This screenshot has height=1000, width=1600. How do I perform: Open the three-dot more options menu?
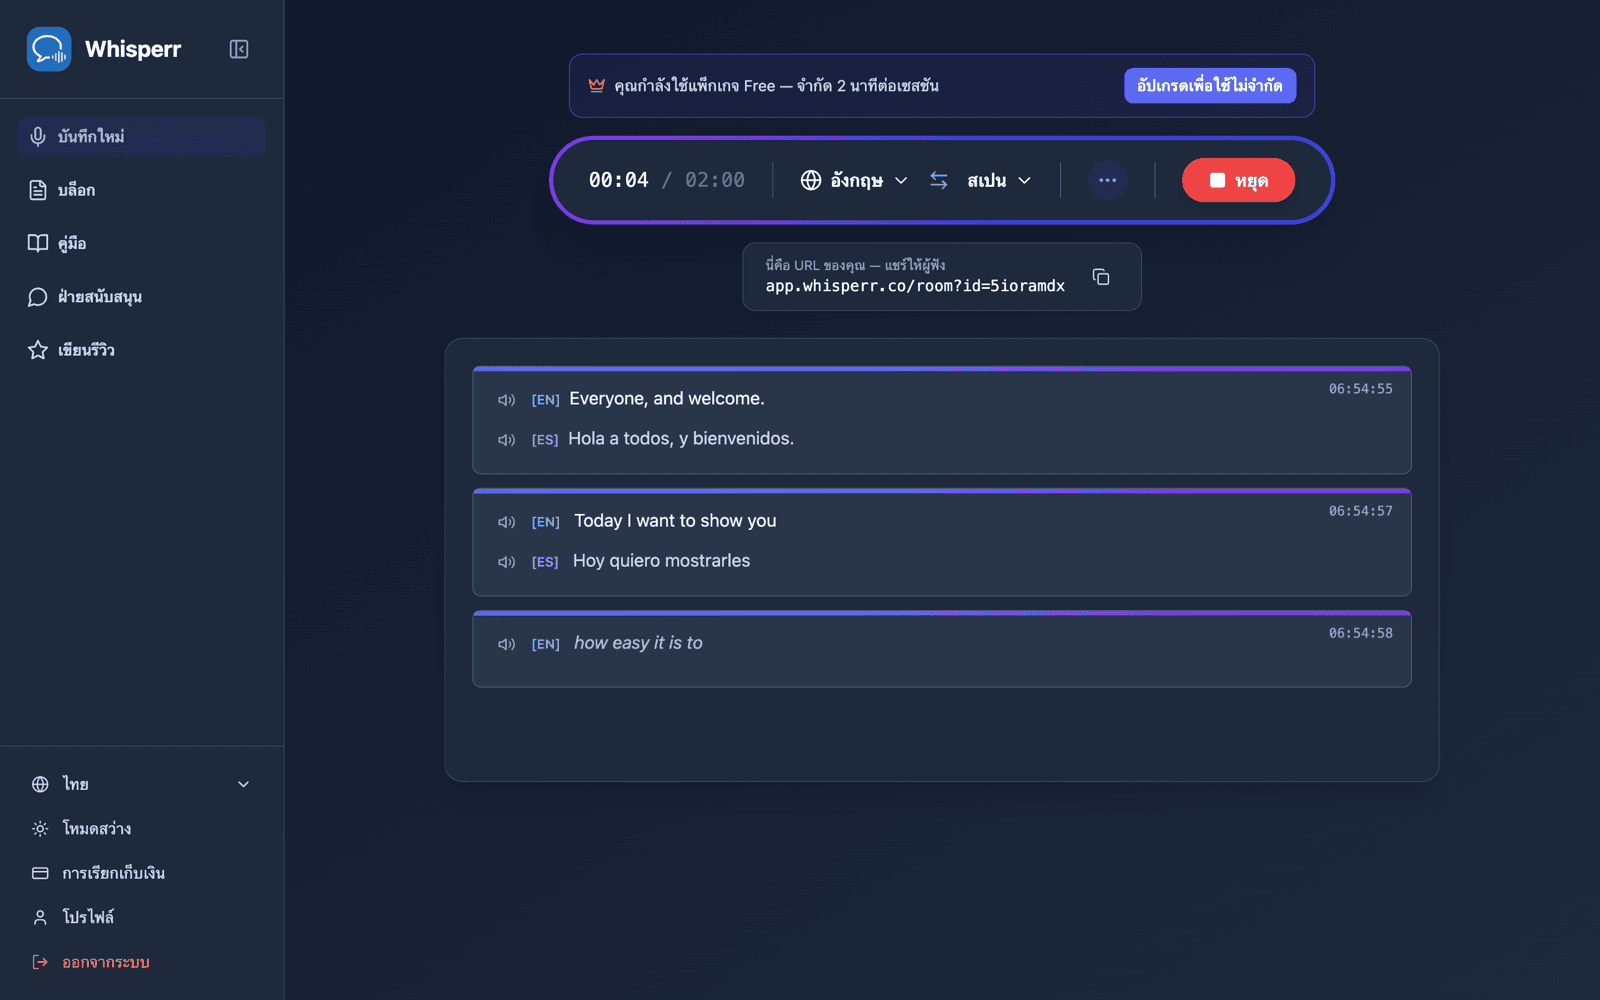(1107, 180)
